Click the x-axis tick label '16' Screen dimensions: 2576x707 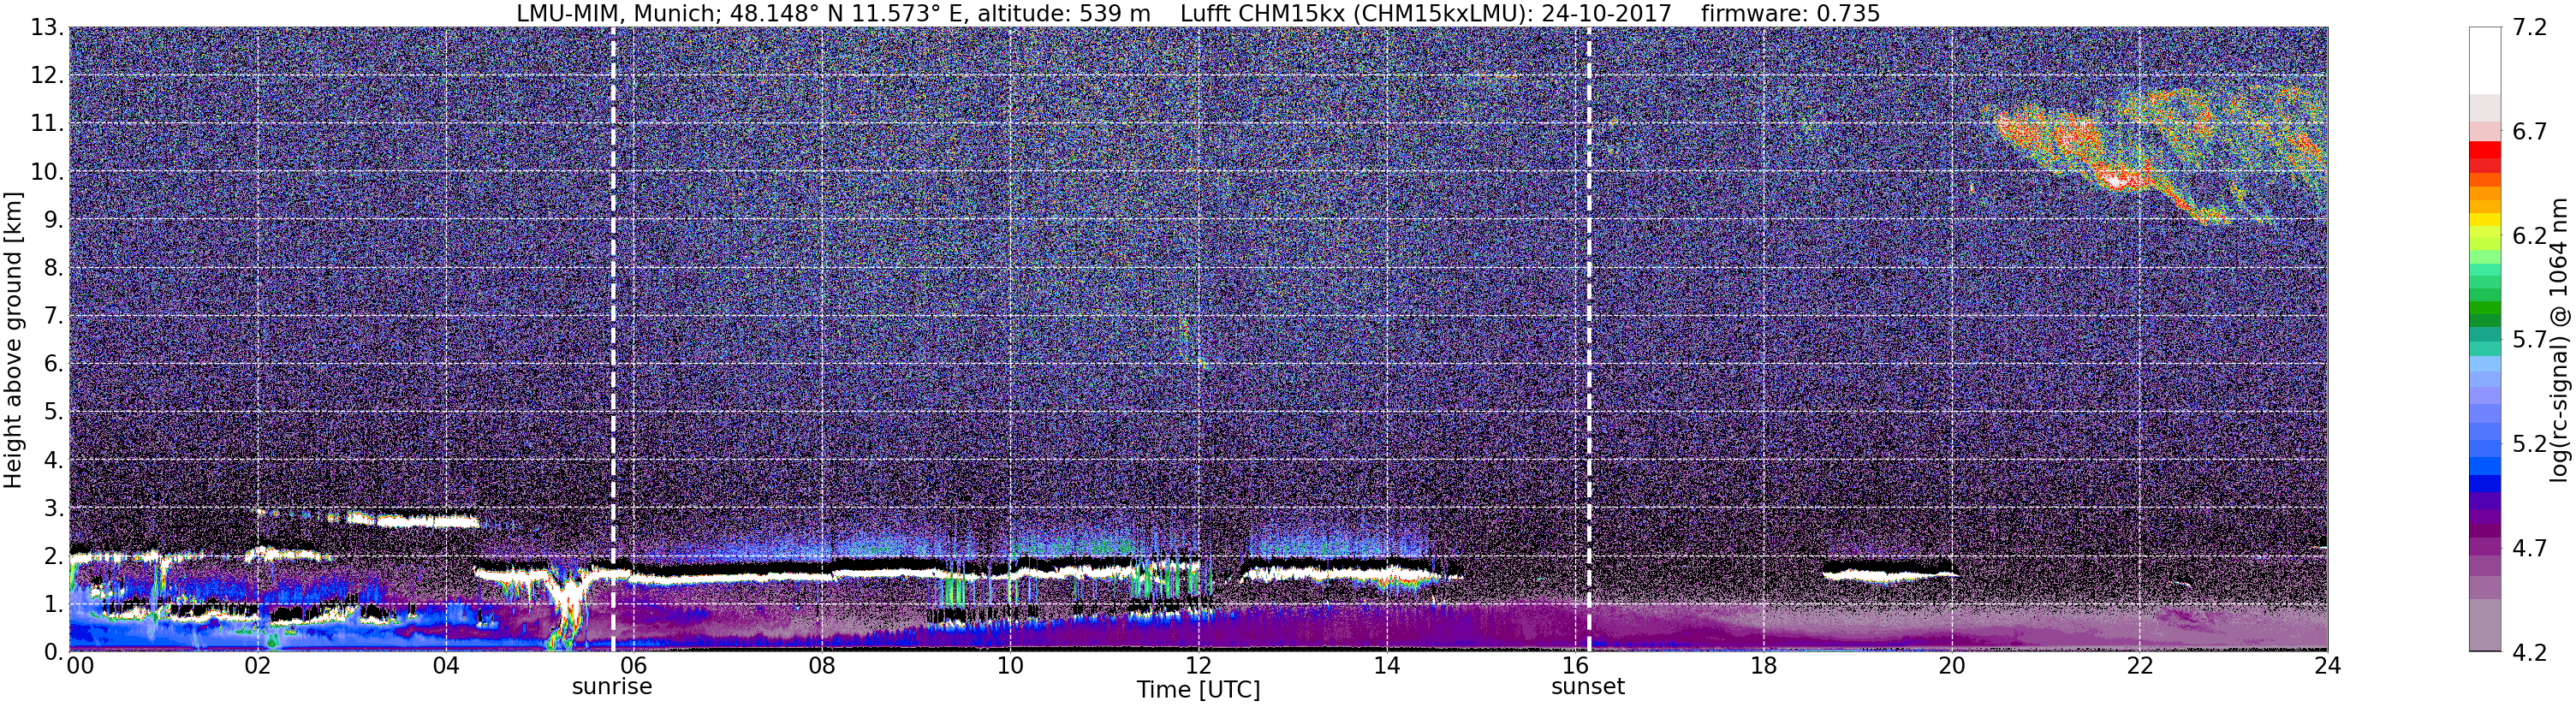point(1575,666)
